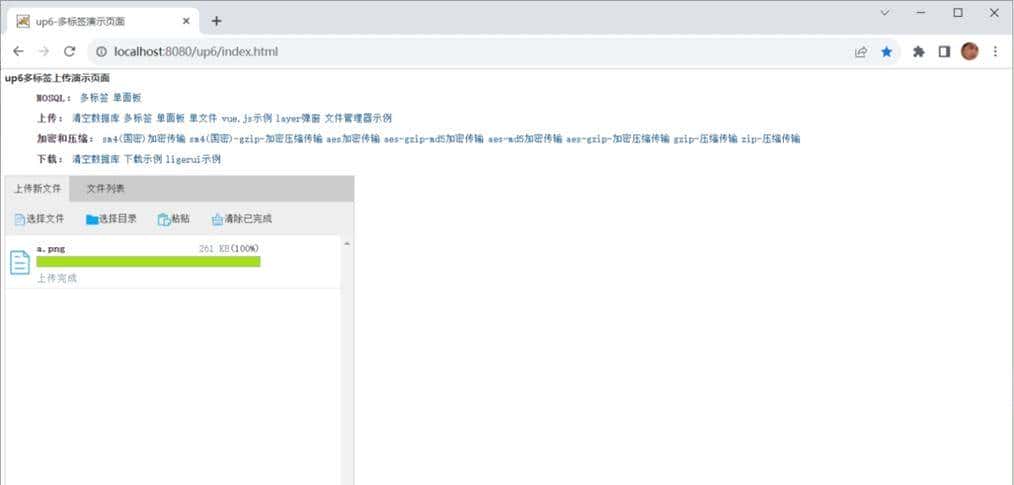Open the aes-gzip-加密压缩传输 link

618,139
